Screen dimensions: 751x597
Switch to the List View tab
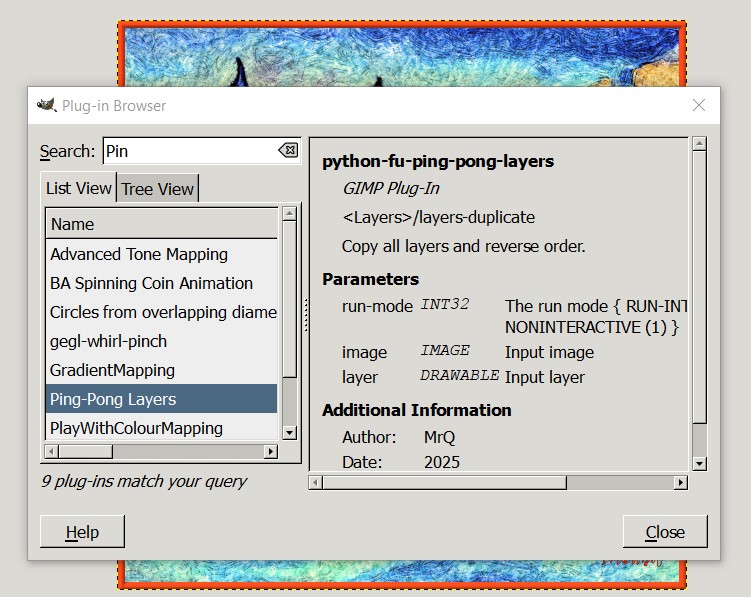[79, 188]
